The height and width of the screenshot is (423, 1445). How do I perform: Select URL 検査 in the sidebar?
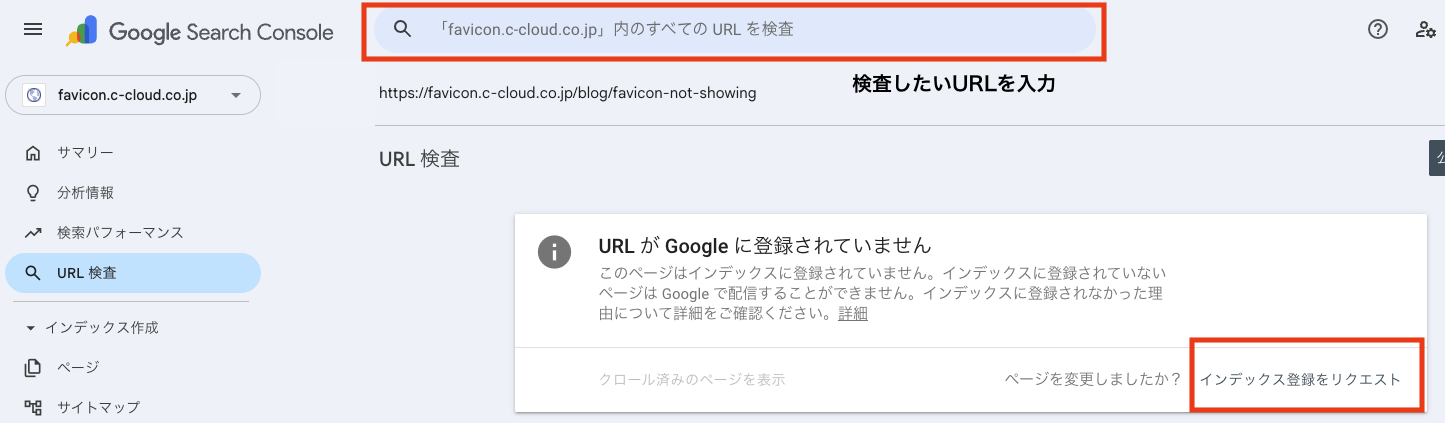point(87,273)
